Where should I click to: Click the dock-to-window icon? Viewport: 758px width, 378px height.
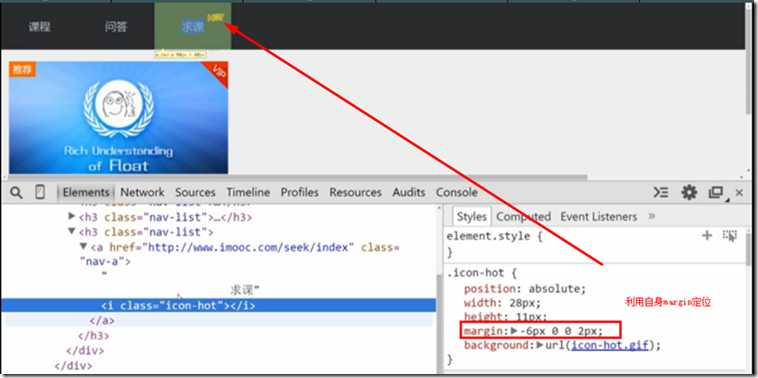click(x=716, y=192)
